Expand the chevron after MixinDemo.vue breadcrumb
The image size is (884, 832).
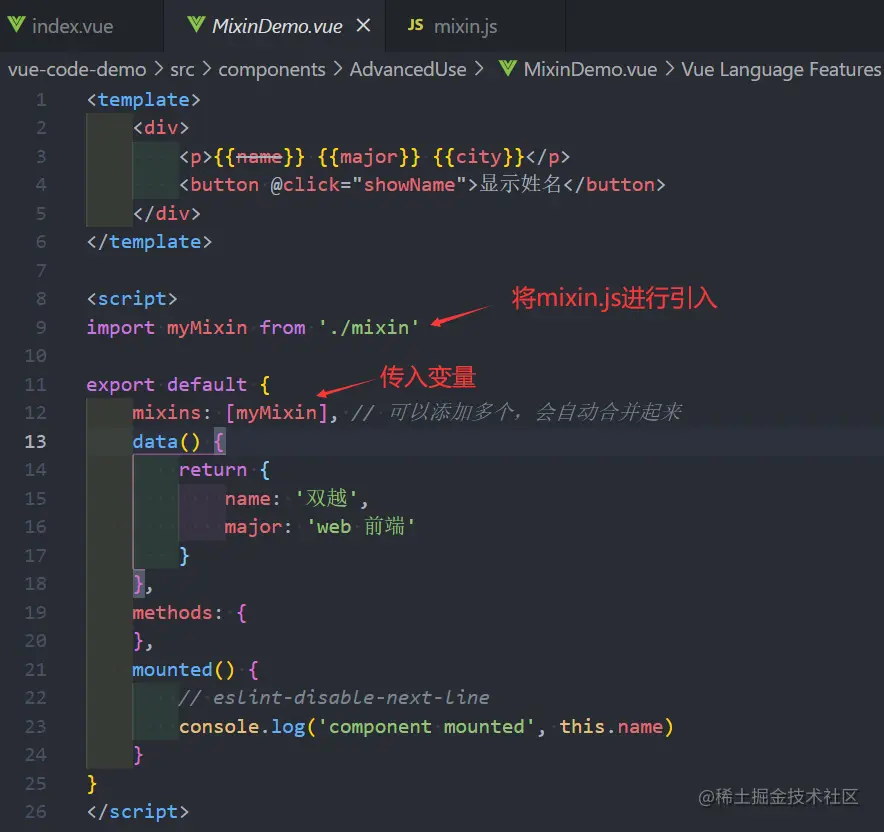click(669, 69)
